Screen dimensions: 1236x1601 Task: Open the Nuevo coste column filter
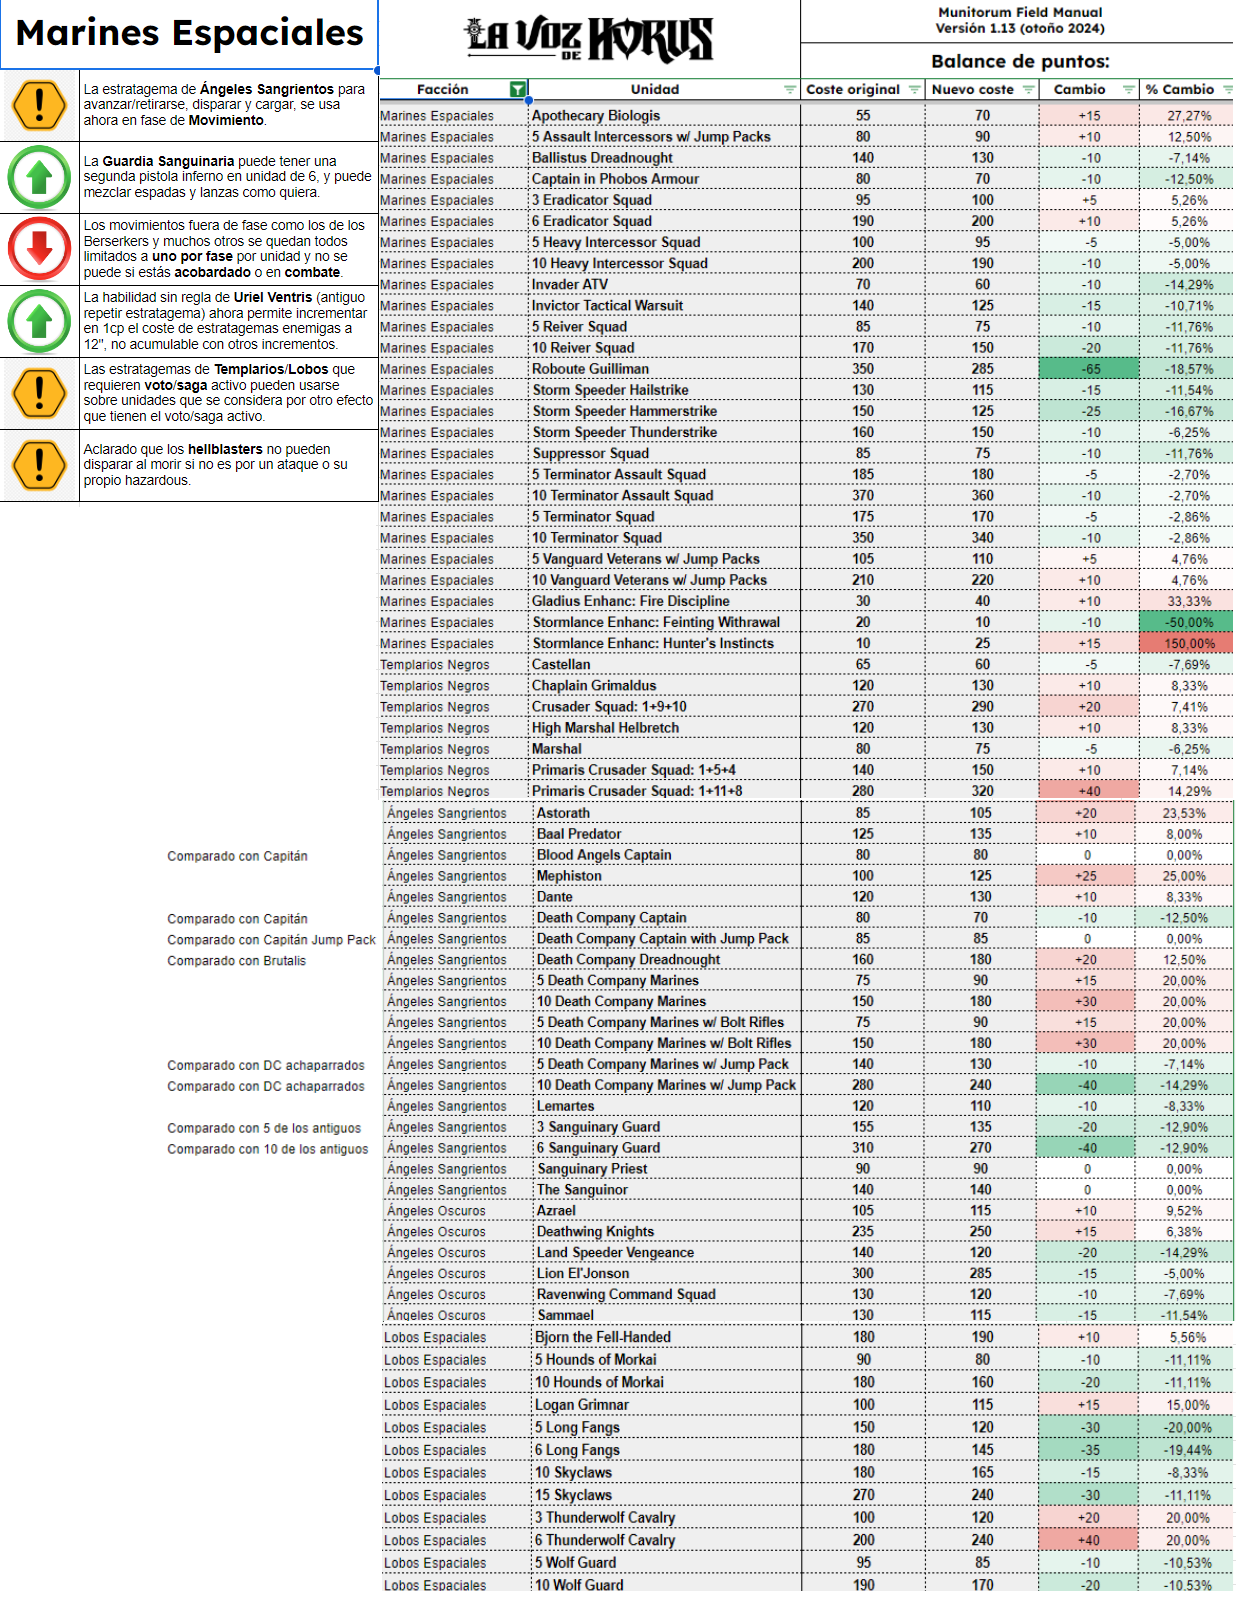coord(1028,90)
